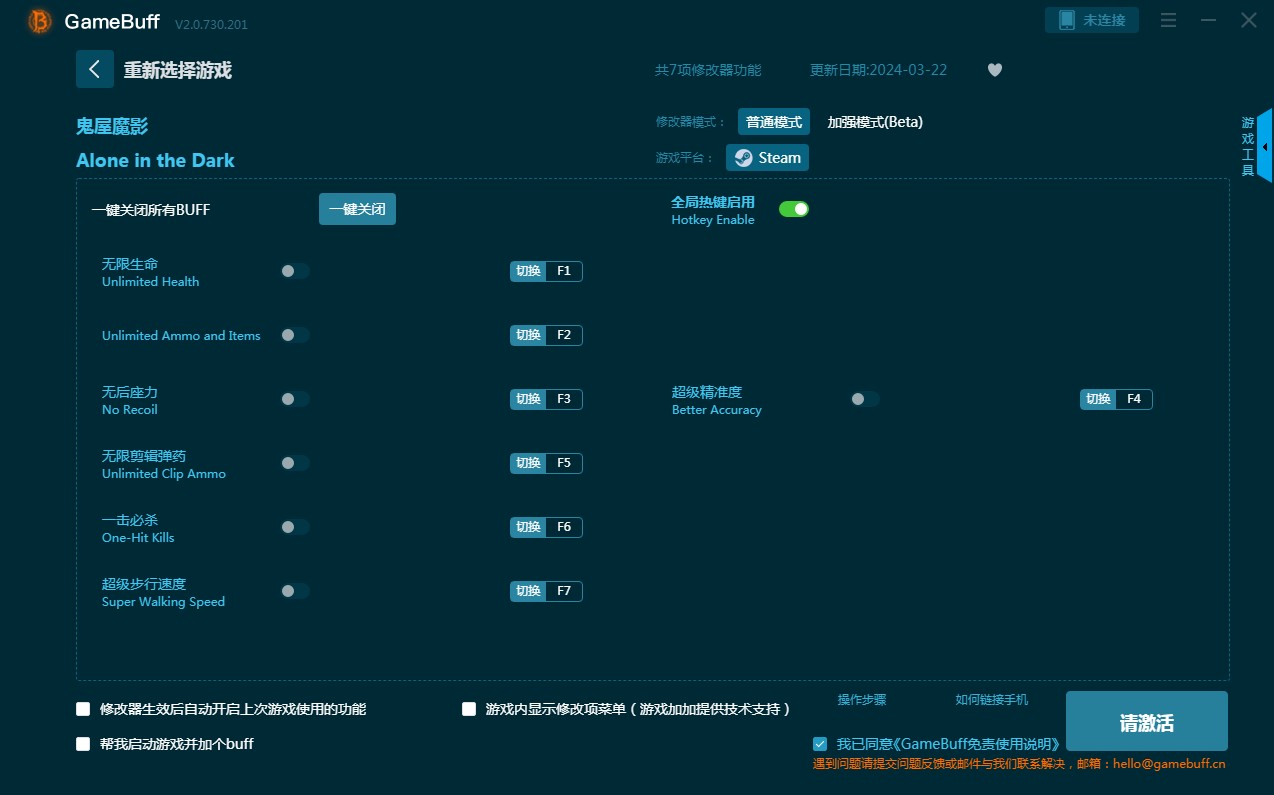Image resolution: width=1274 pixels, height=795 pixels.
Task: Click the heart favorite icon
Action: pyautogui.click(x=994, y=70)
